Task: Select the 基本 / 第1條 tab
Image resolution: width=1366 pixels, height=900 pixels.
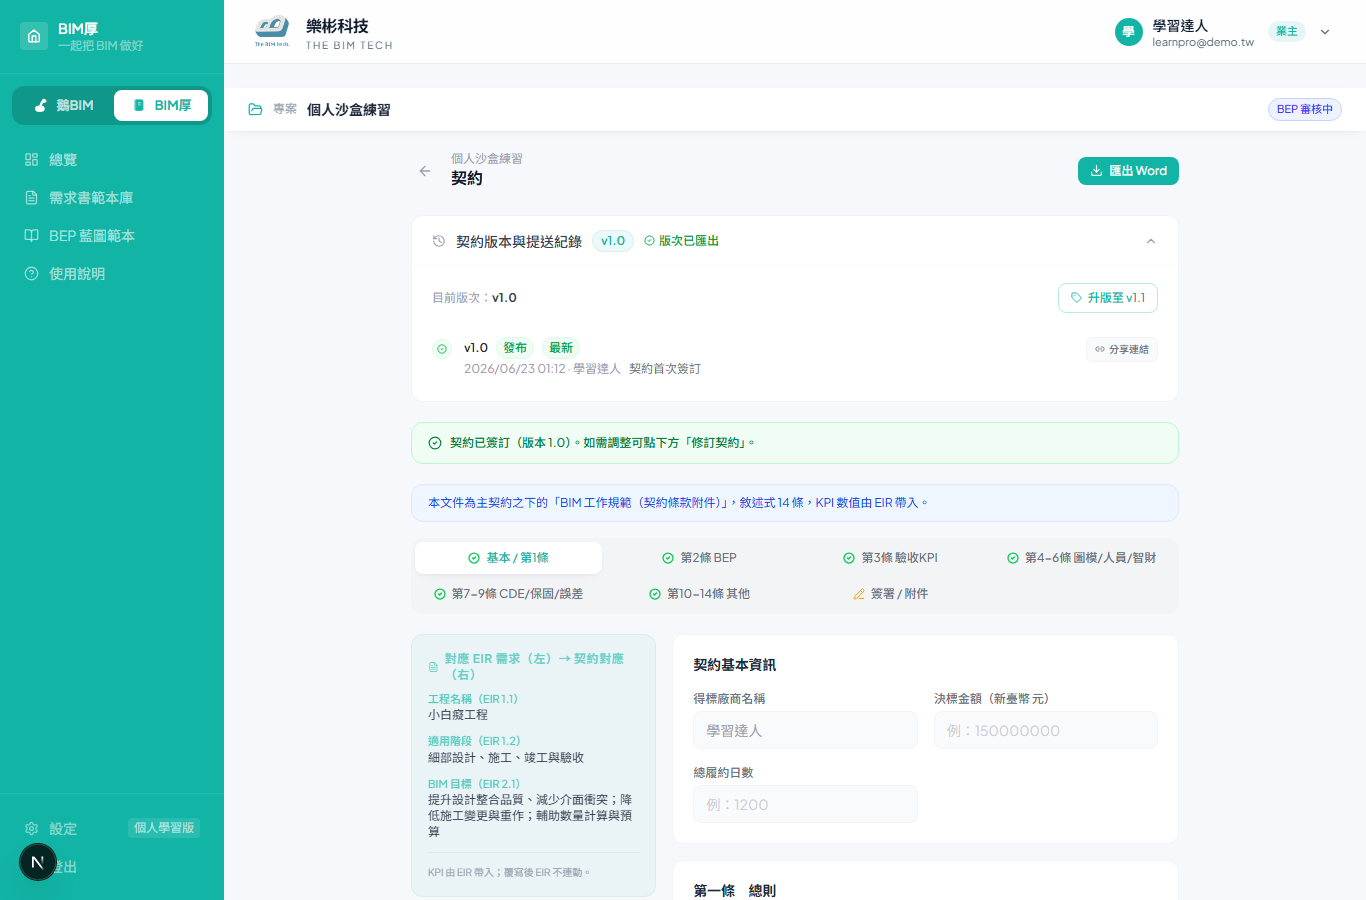Action: (508, 558)
